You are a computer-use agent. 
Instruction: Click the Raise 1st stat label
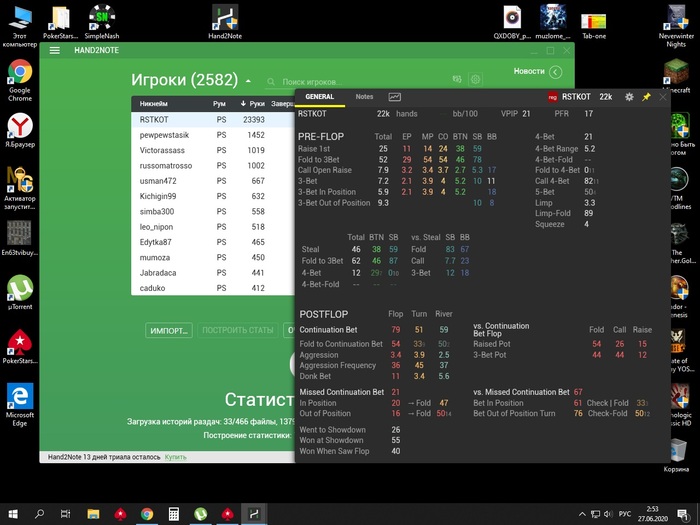pos(314,149)
